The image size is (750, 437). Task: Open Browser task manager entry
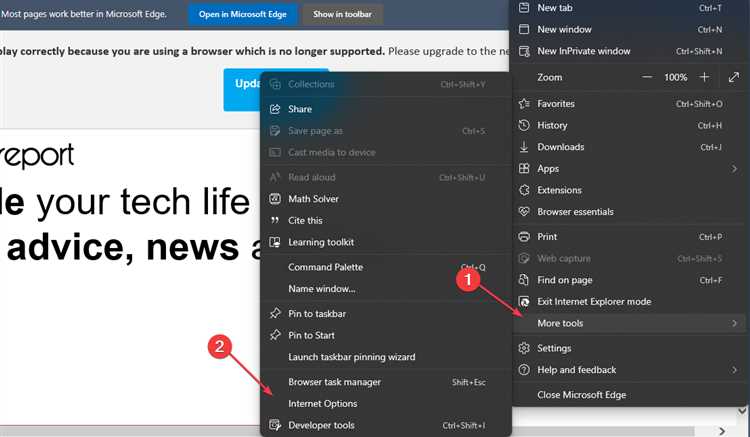coord(334,382)
